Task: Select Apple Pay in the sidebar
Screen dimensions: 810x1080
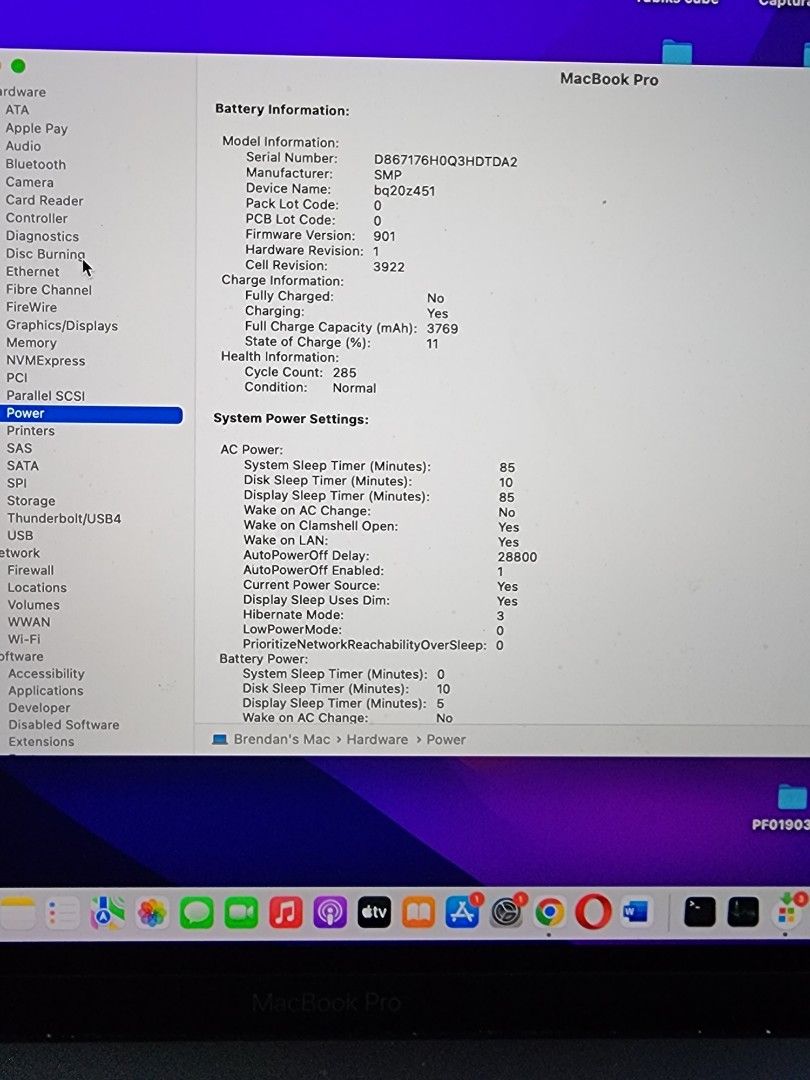Action: click(37, 128)
